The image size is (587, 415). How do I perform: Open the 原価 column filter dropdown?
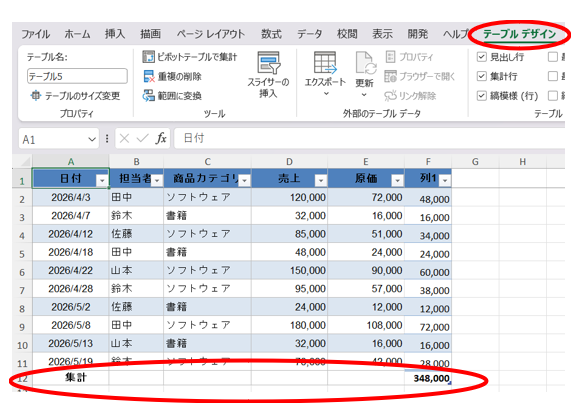(397, 180)
